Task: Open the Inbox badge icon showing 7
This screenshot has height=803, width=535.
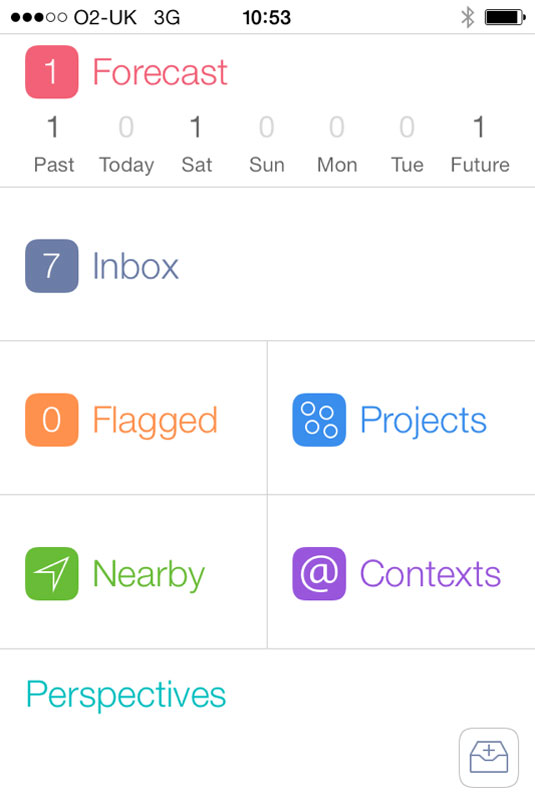Action: coord(52,266)
